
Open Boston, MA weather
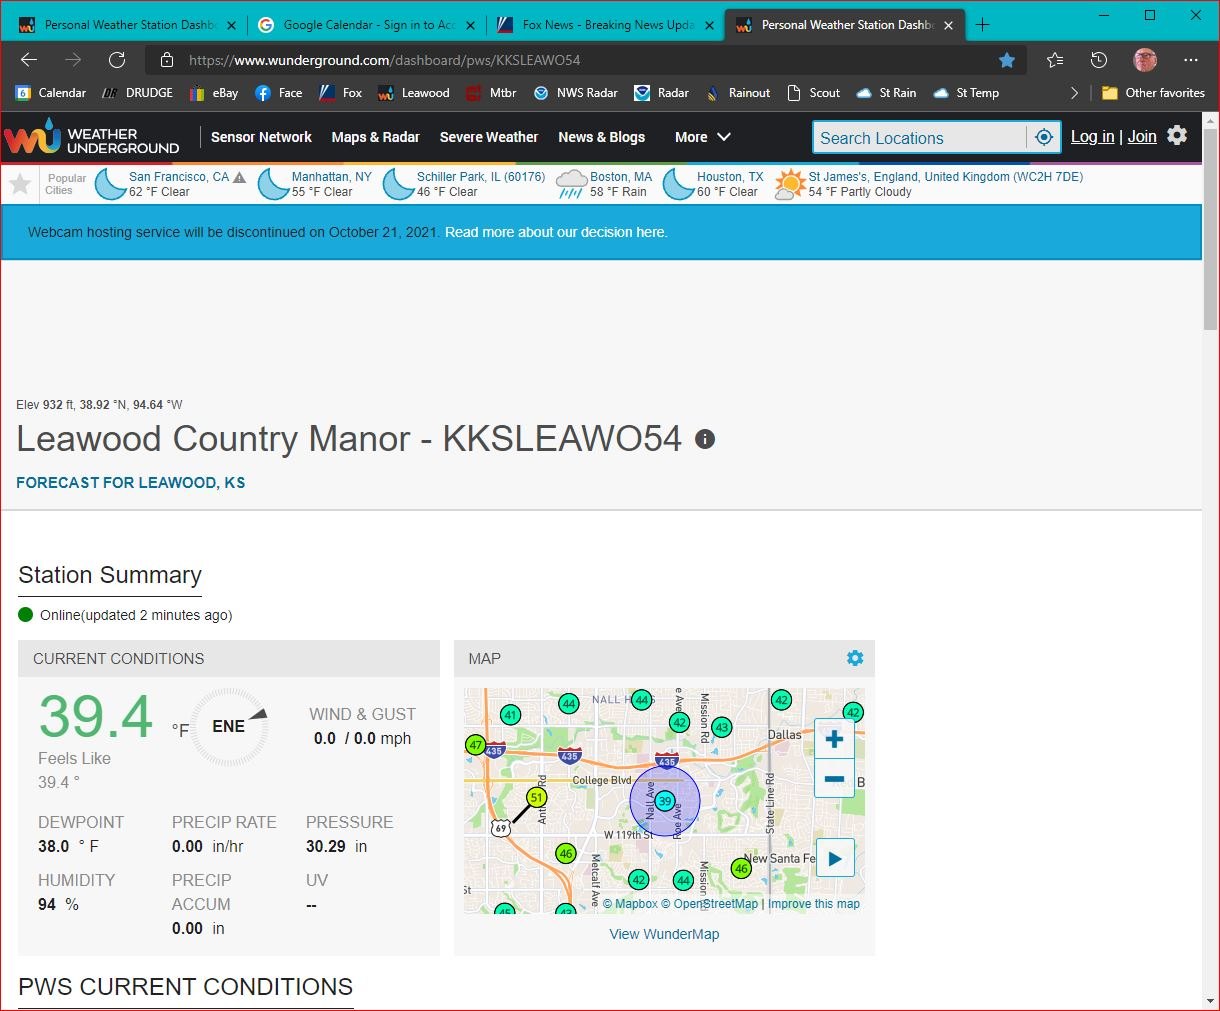620,177
